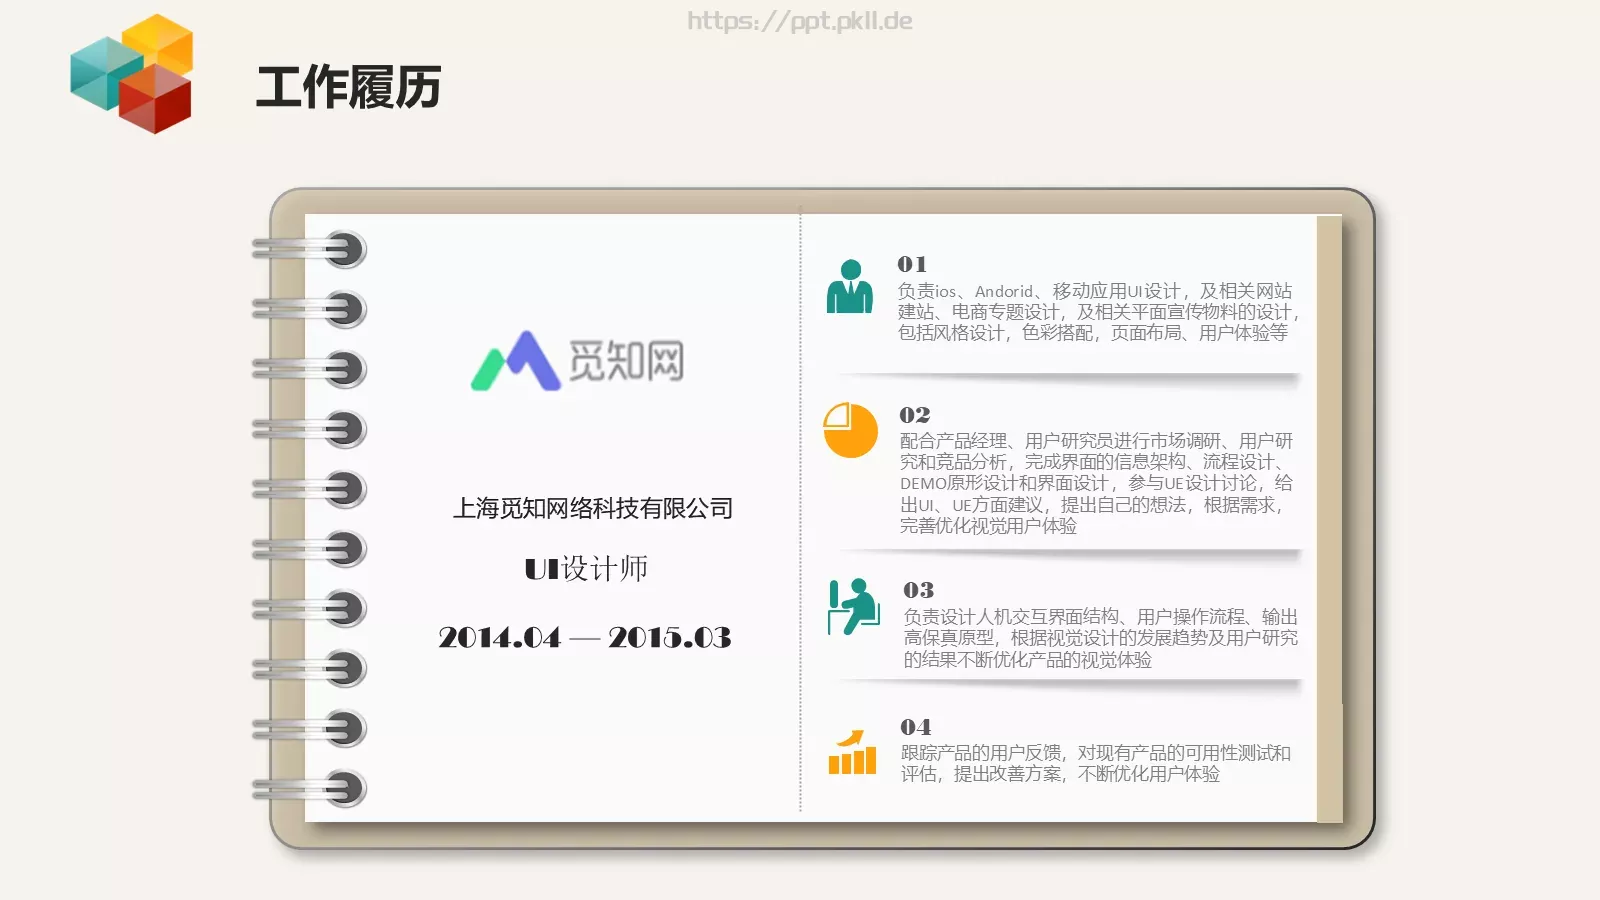Click the teal person-at-desk icon beside 03
Image resolution: width=1600 pixels, height=900 pixels.
coord(853,606)
